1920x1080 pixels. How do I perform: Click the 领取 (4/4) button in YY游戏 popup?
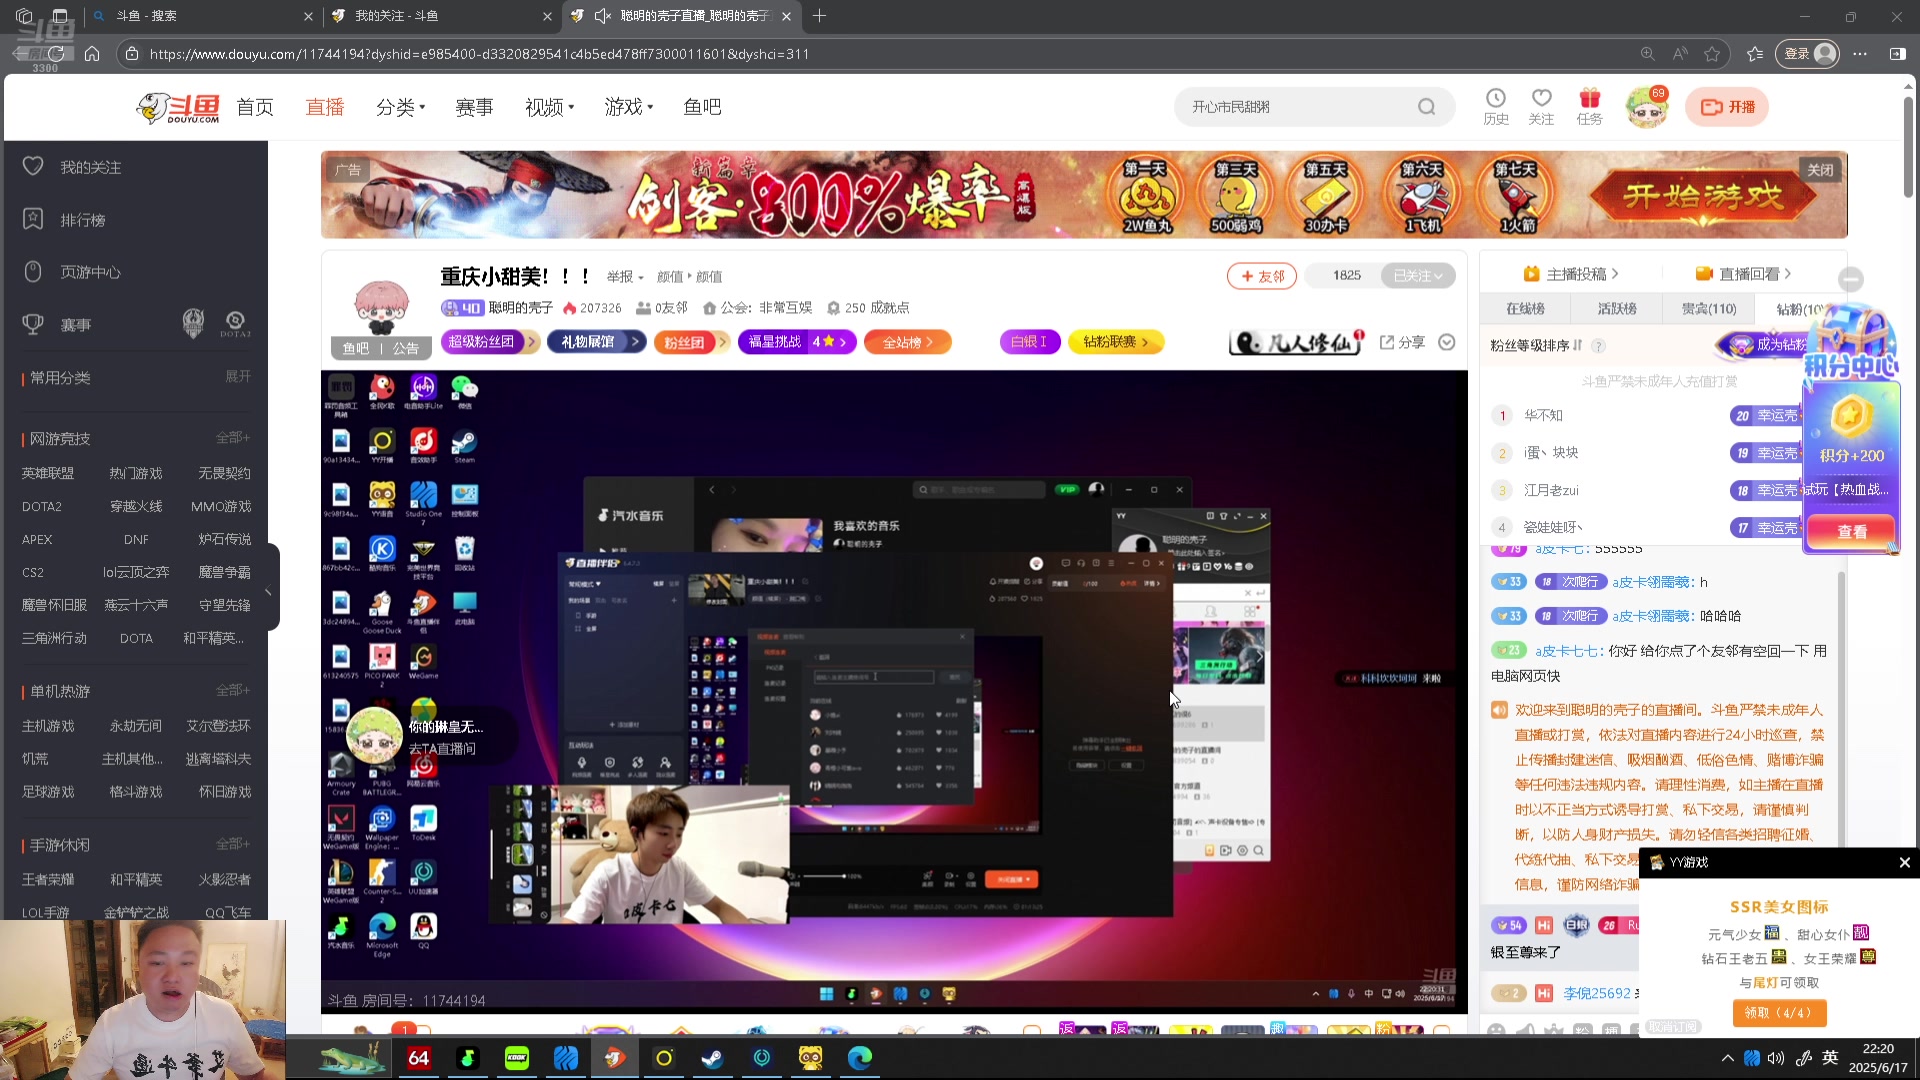(x=1779, y=1013)
